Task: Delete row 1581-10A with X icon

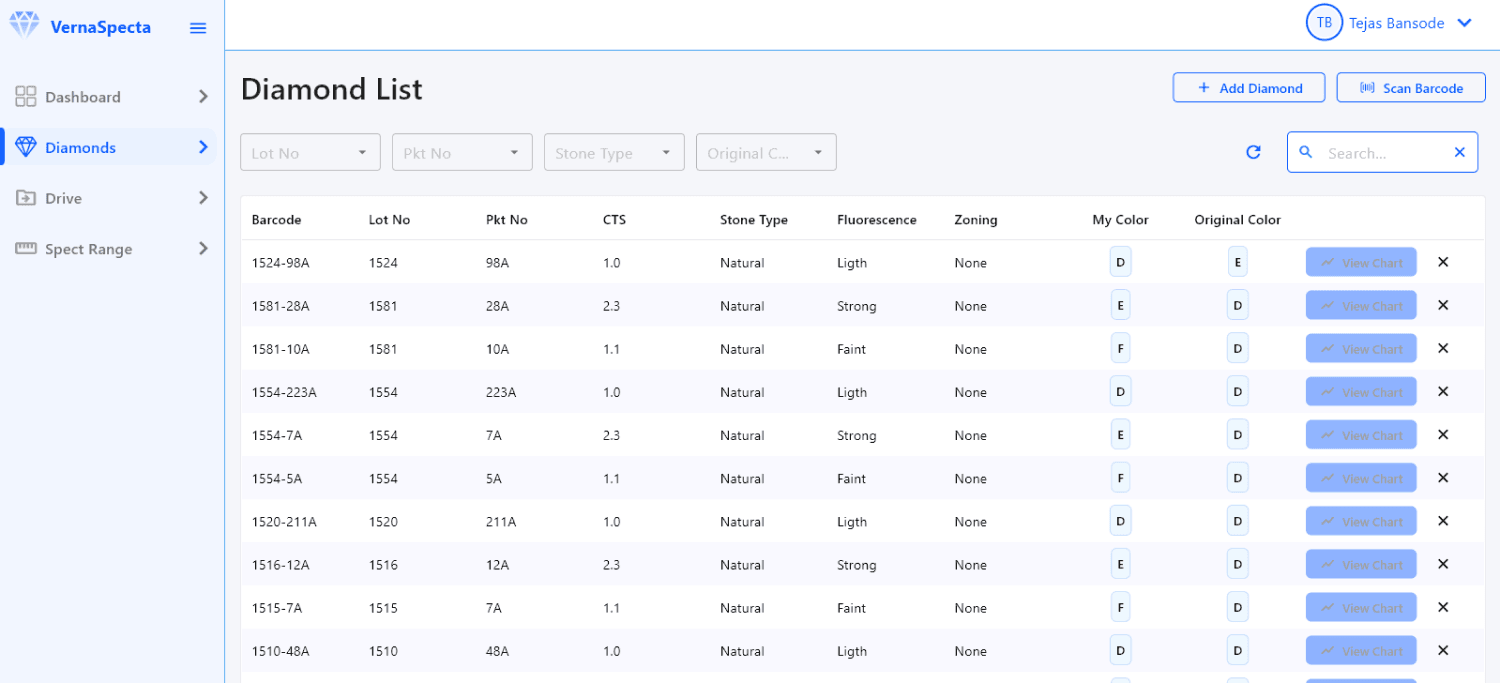Action: click(1443, 348)
